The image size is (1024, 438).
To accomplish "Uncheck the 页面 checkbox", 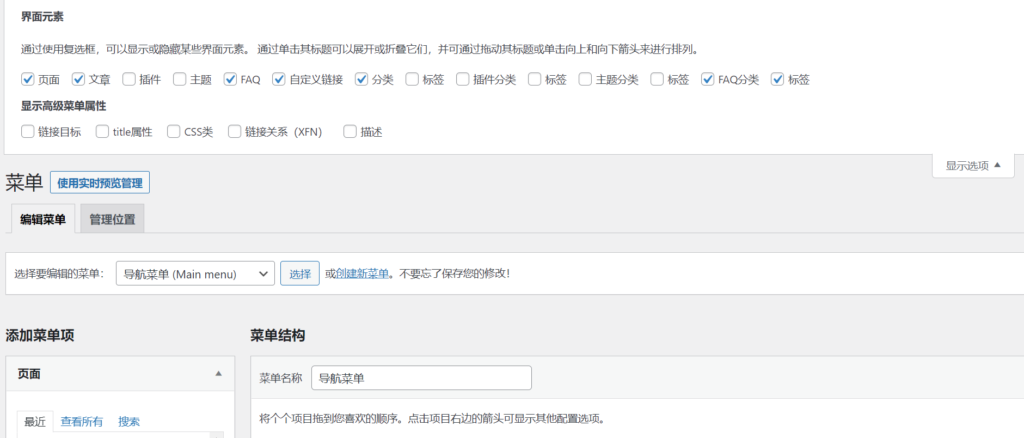I will (28, 79).
